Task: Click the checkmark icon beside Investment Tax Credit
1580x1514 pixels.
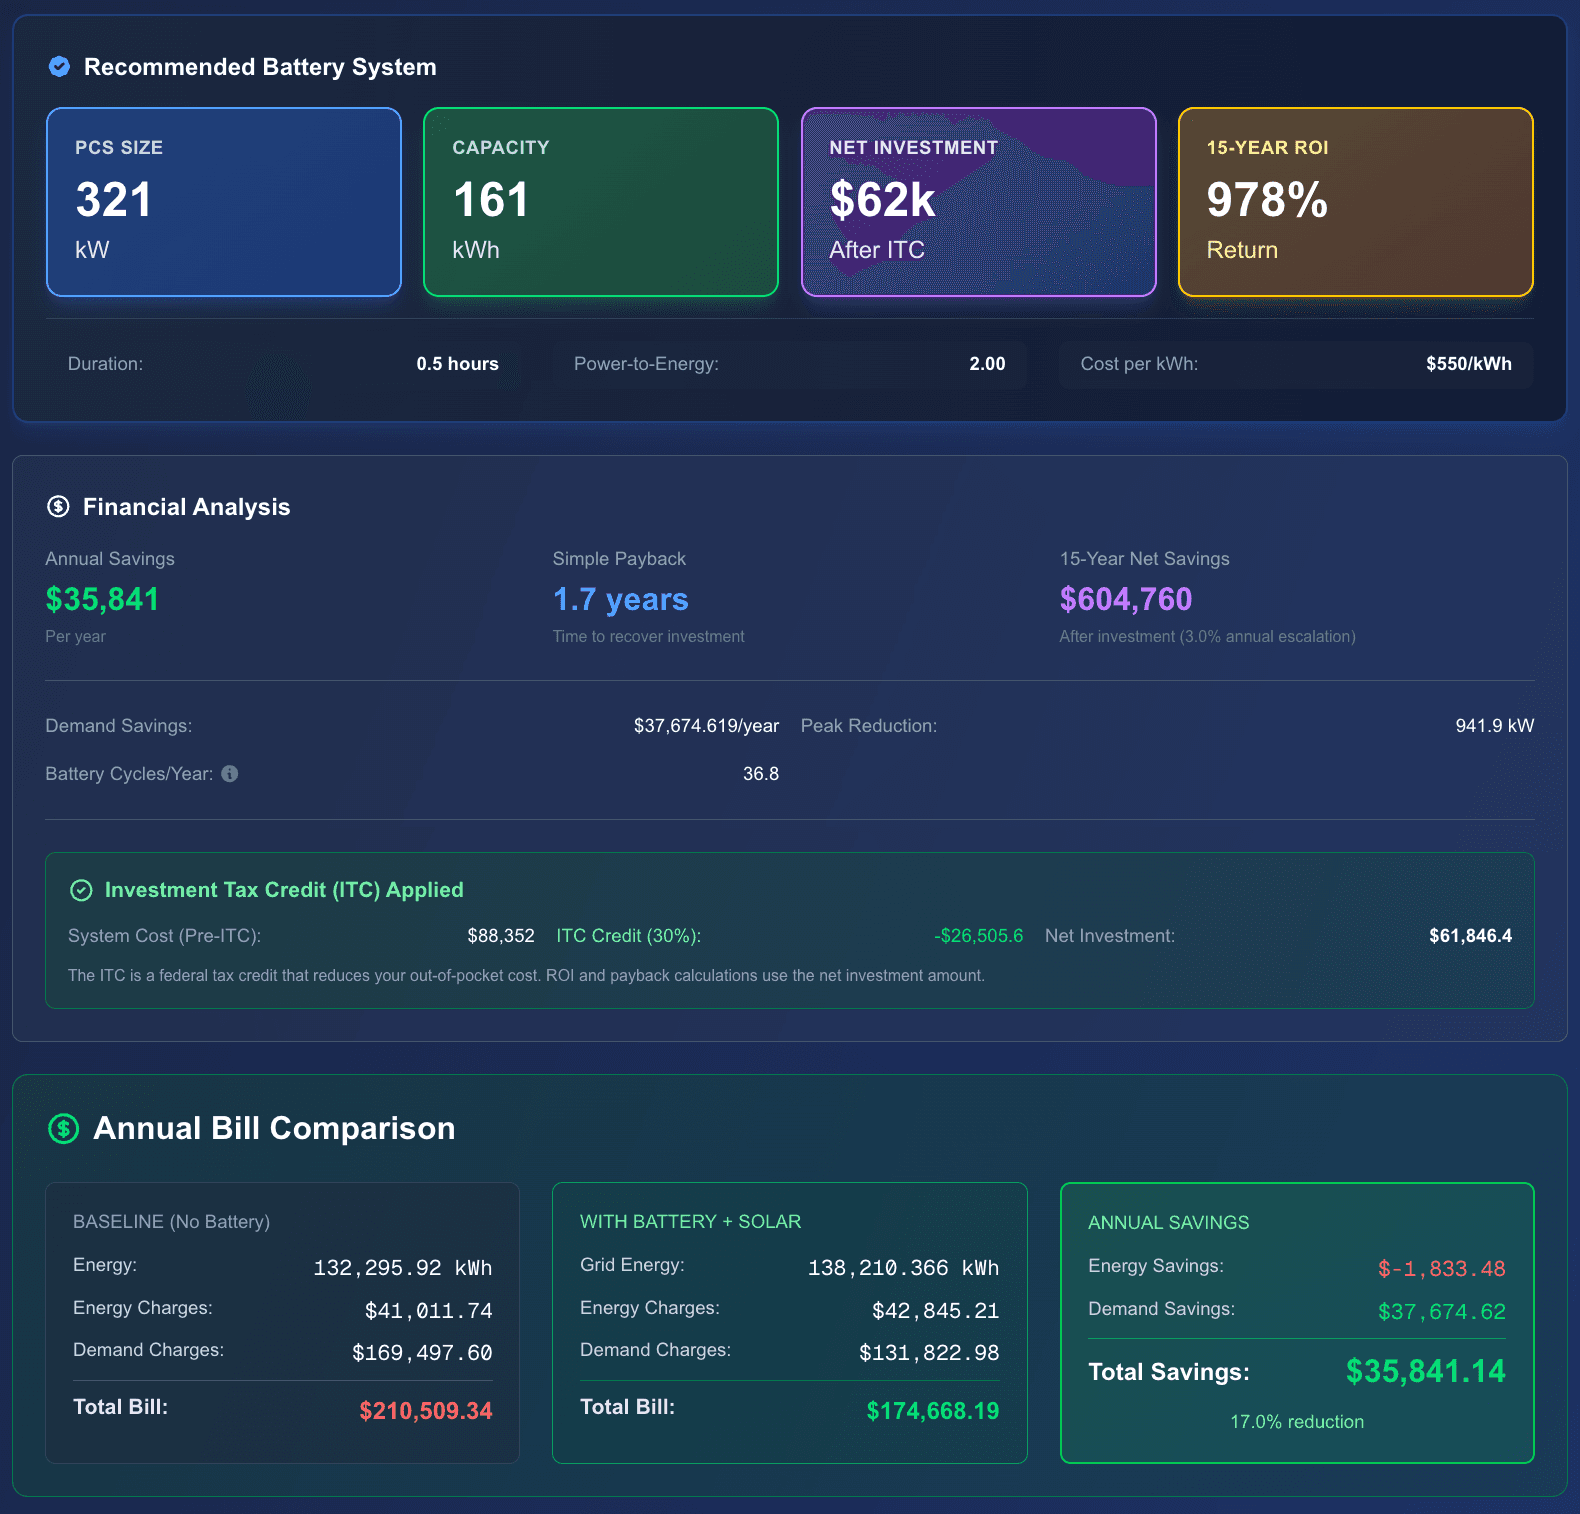Action: pyautogui.click(x=81, y=890)
